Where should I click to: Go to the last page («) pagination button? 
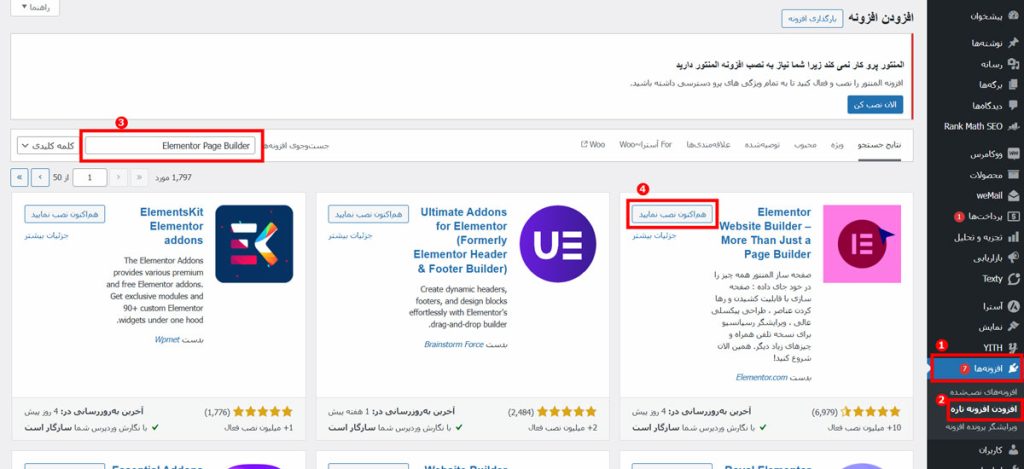point(20,177)
